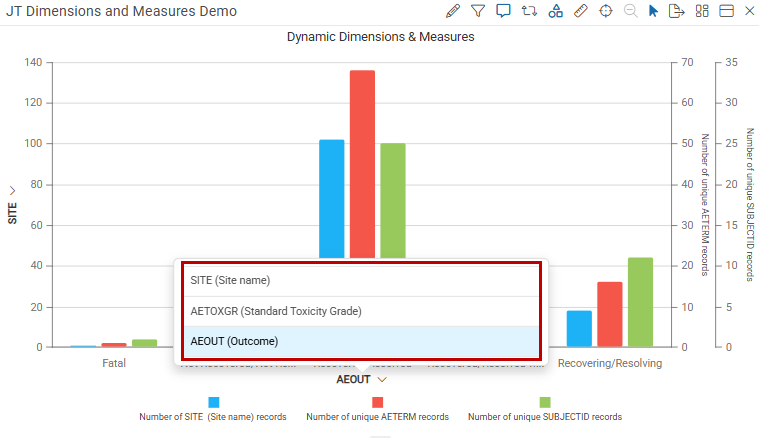759x438 pixels.
Task: Click the blue Recovering/Resolving bar
Action: [x=579, y=329]
